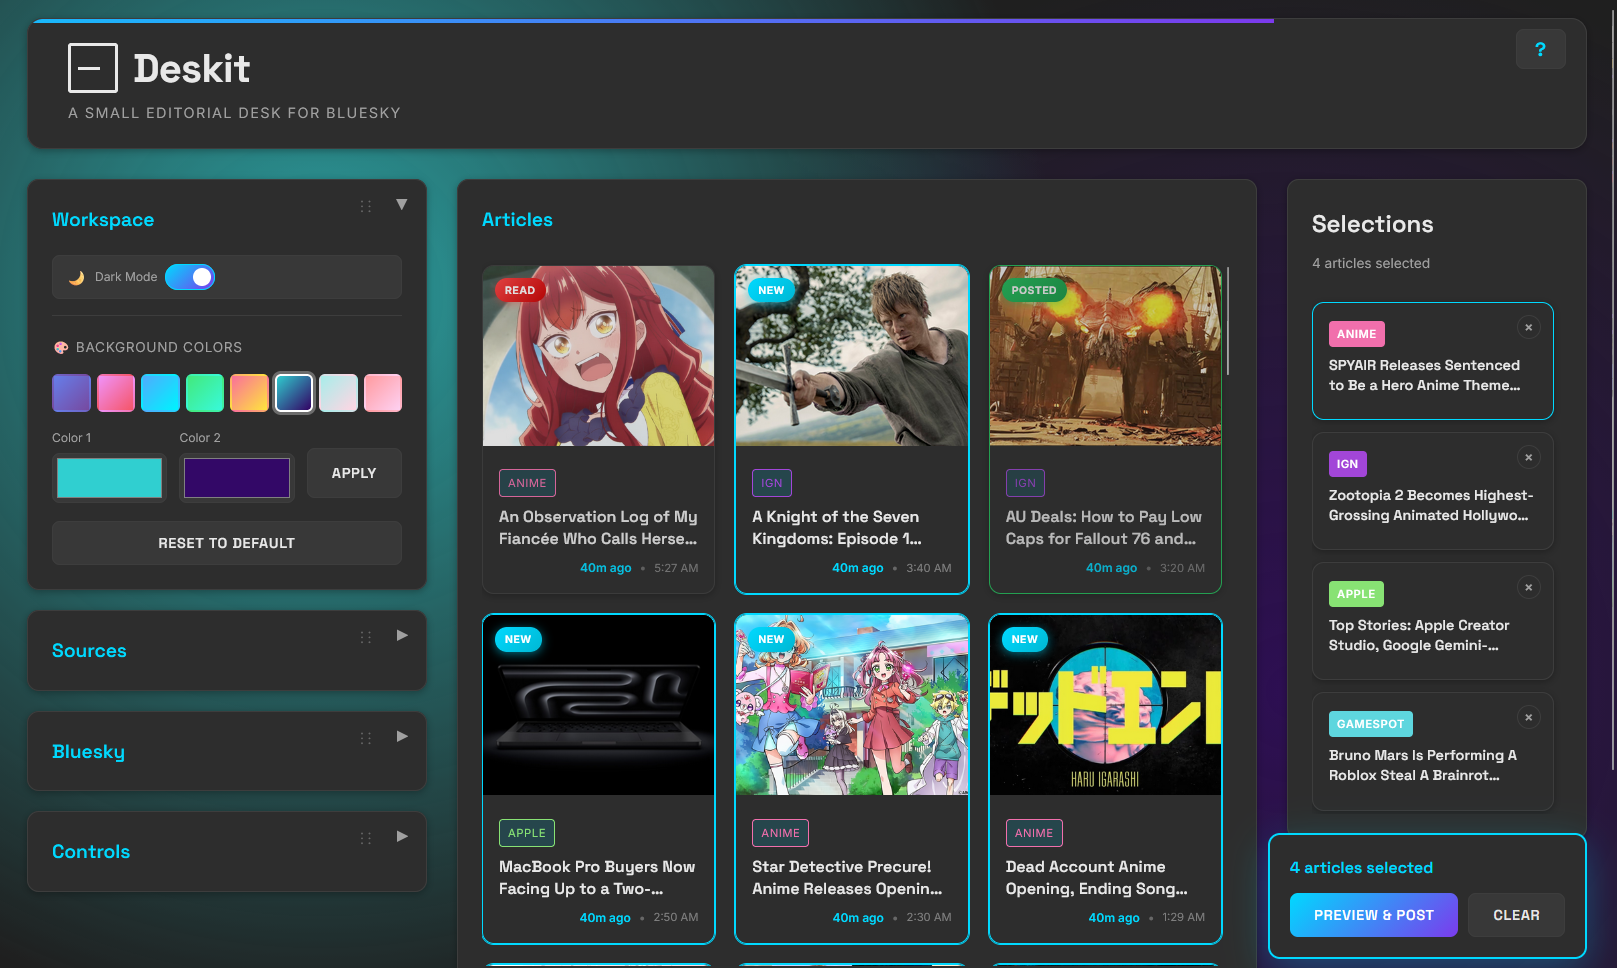Select article title 'A Knight of the Seven Kingdoms'
The width and height of the screenshot is (1617, 968).
[837, 528]
